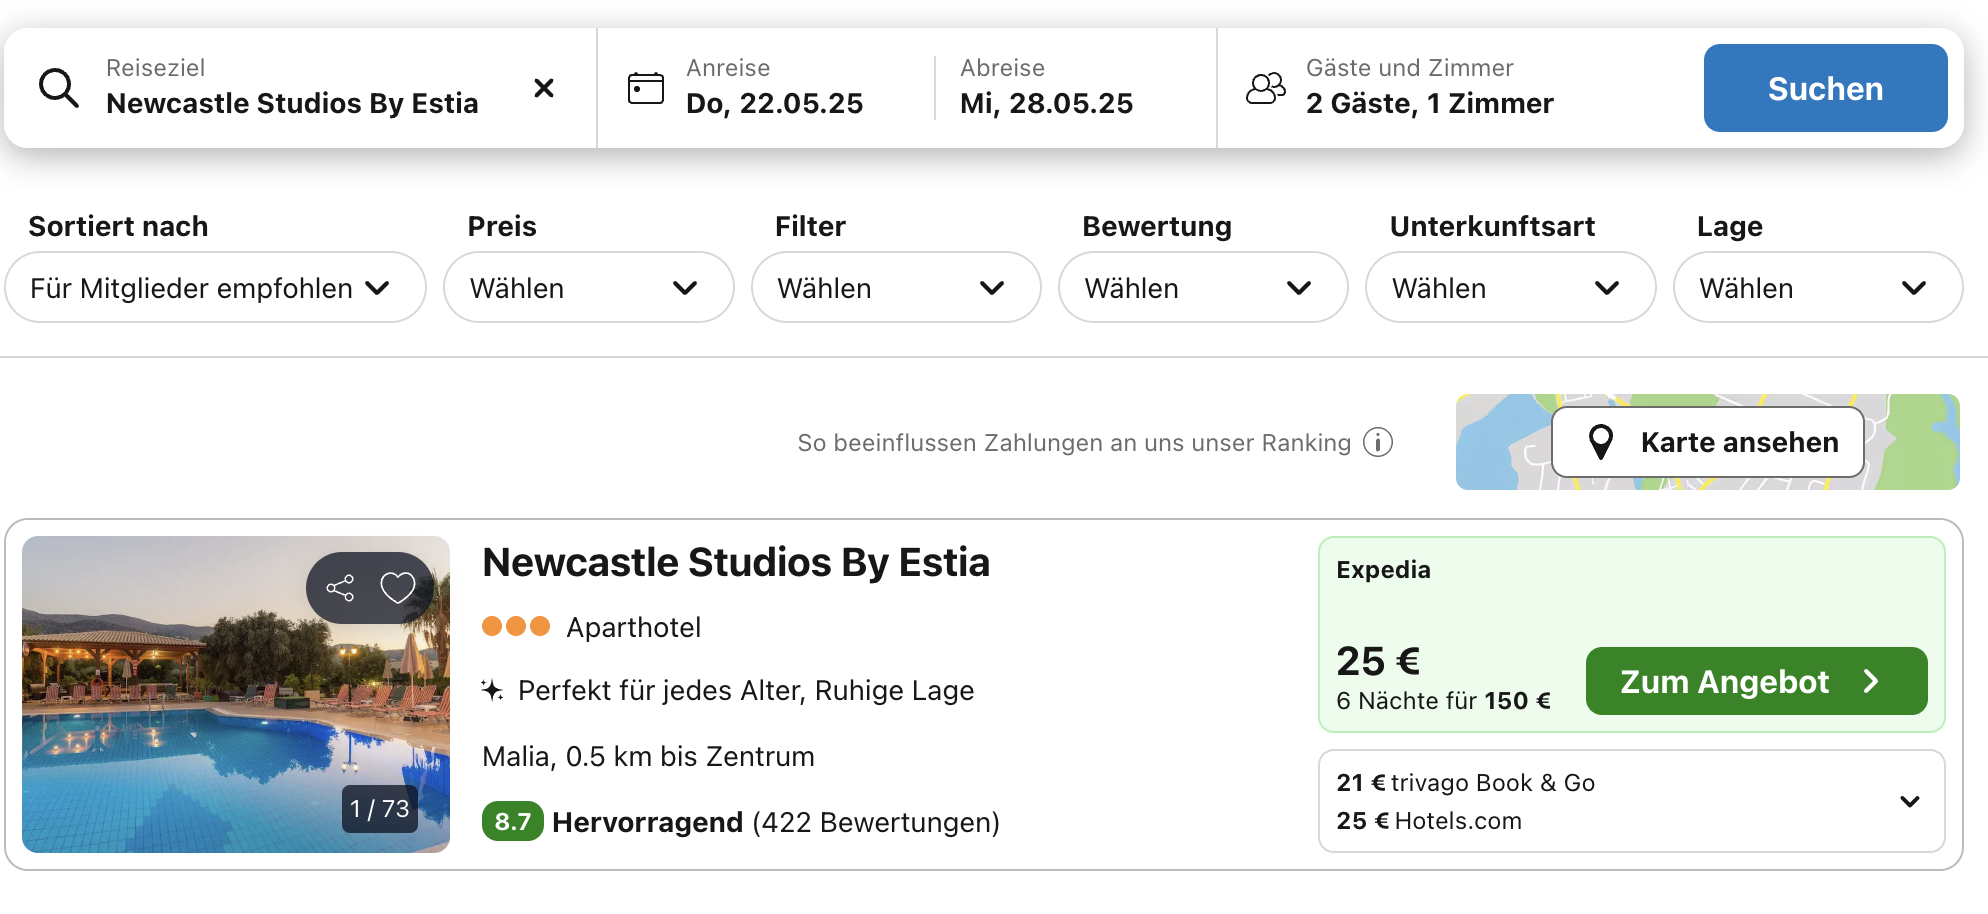
Task: Click the guests icon beside Gäste und Zimmer
Action: [x=1266, y=88]
